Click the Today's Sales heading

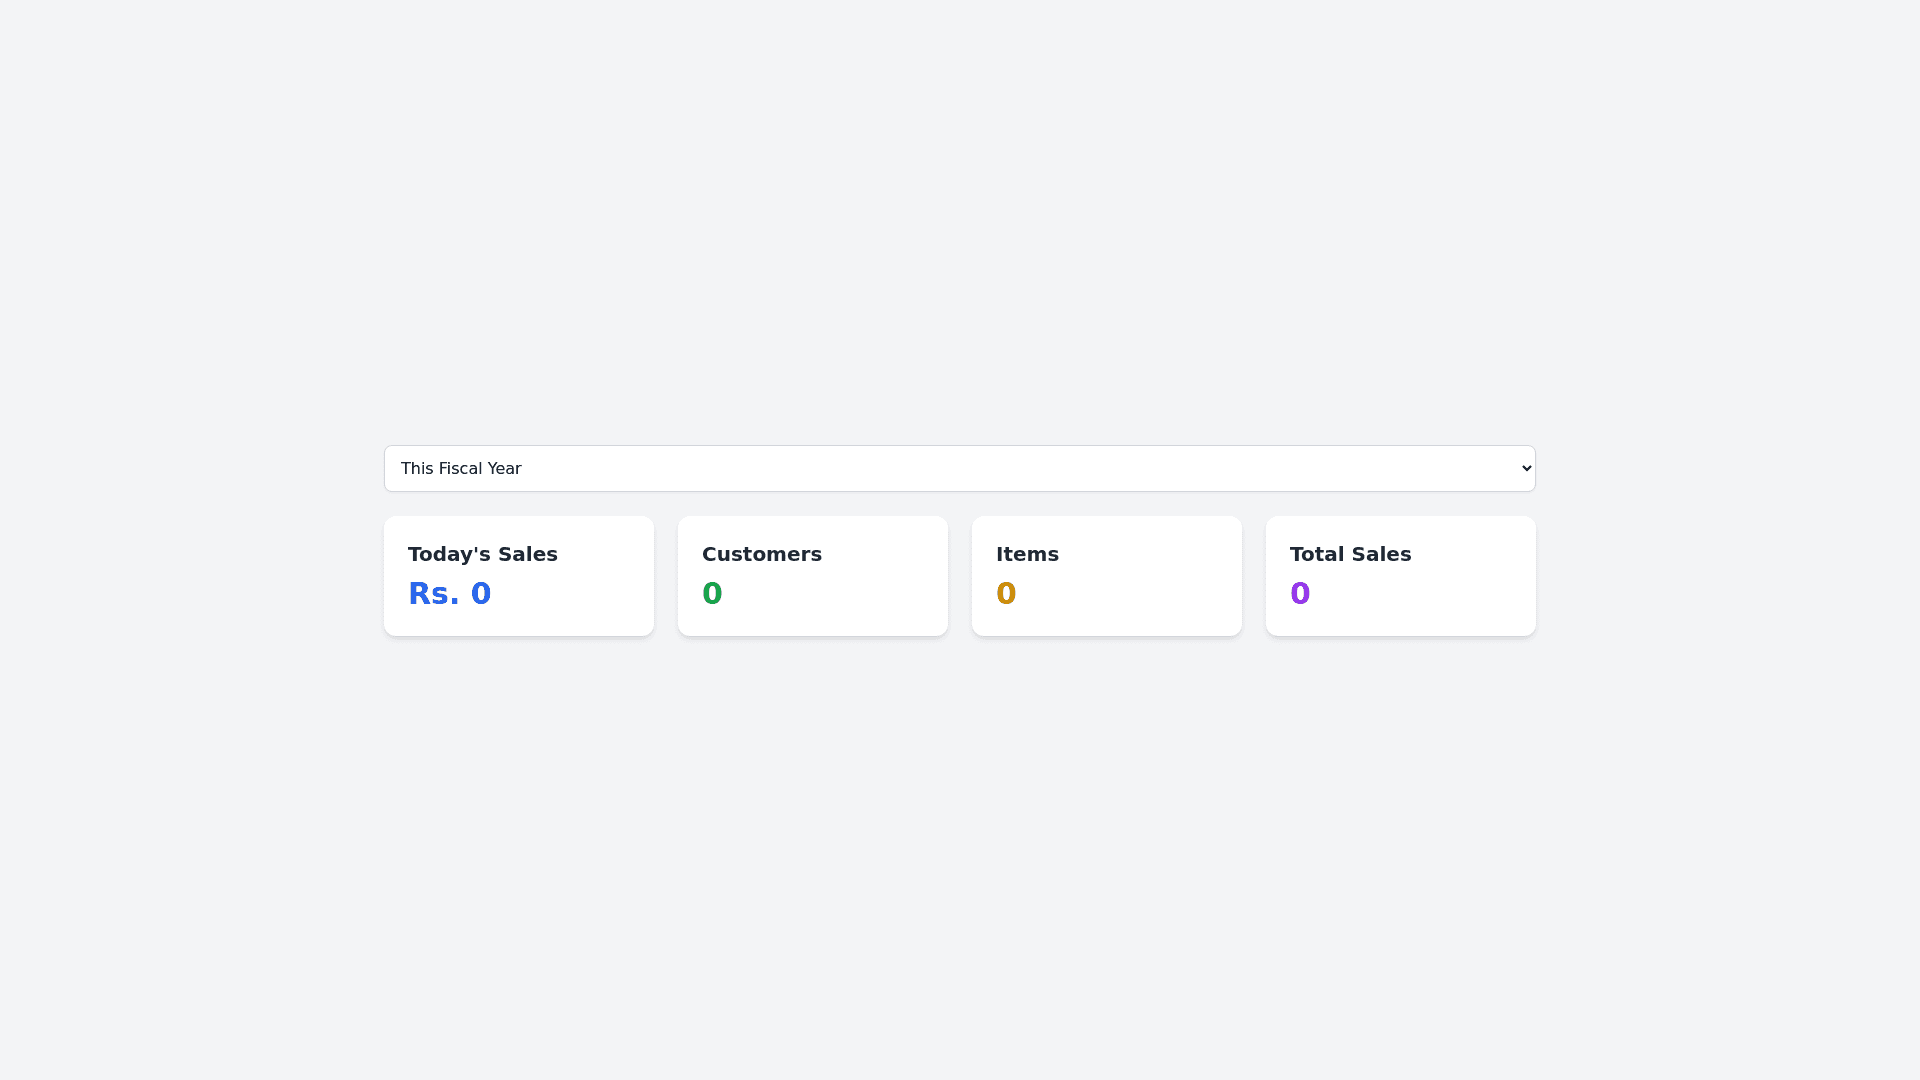click(x=483, y=554)
